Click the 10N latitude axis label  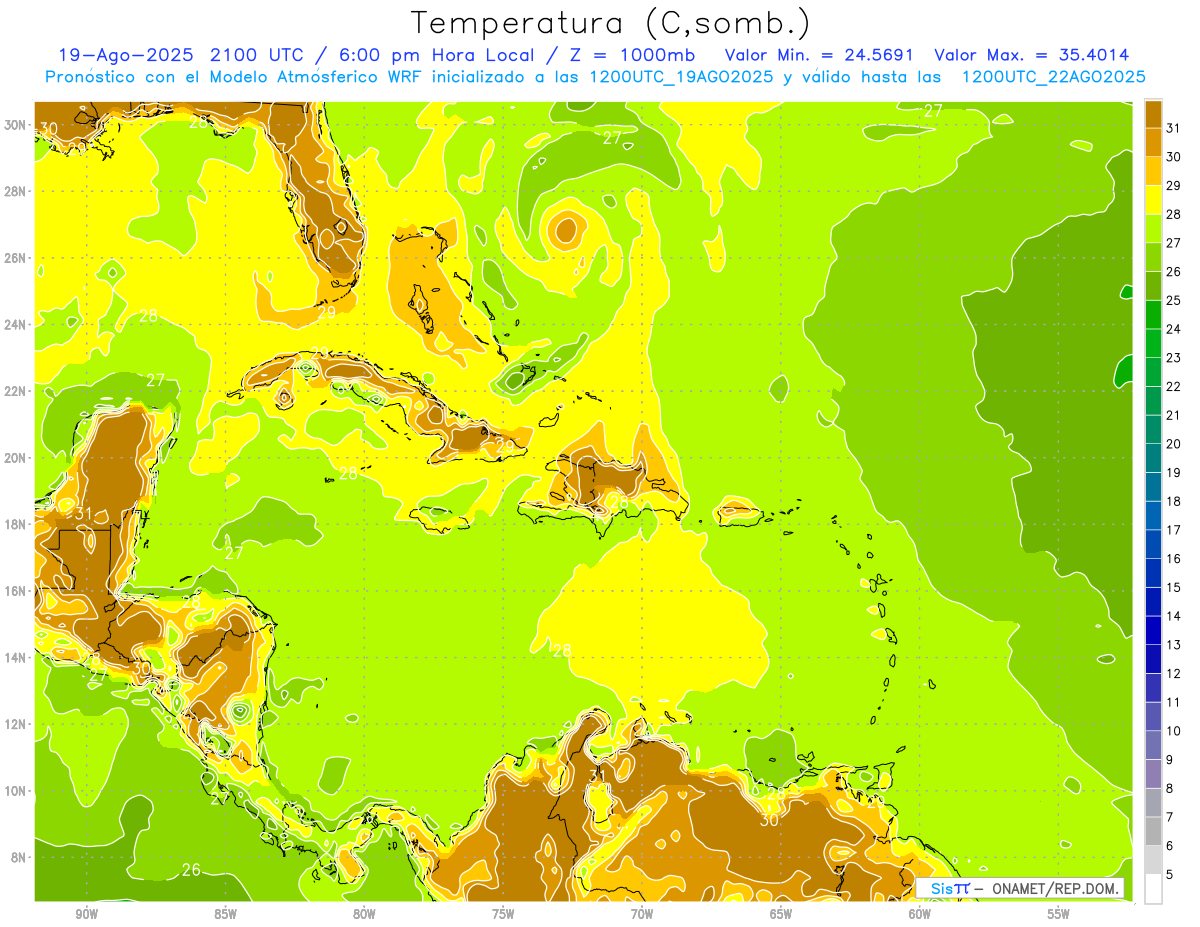click(x=15, y=791)
